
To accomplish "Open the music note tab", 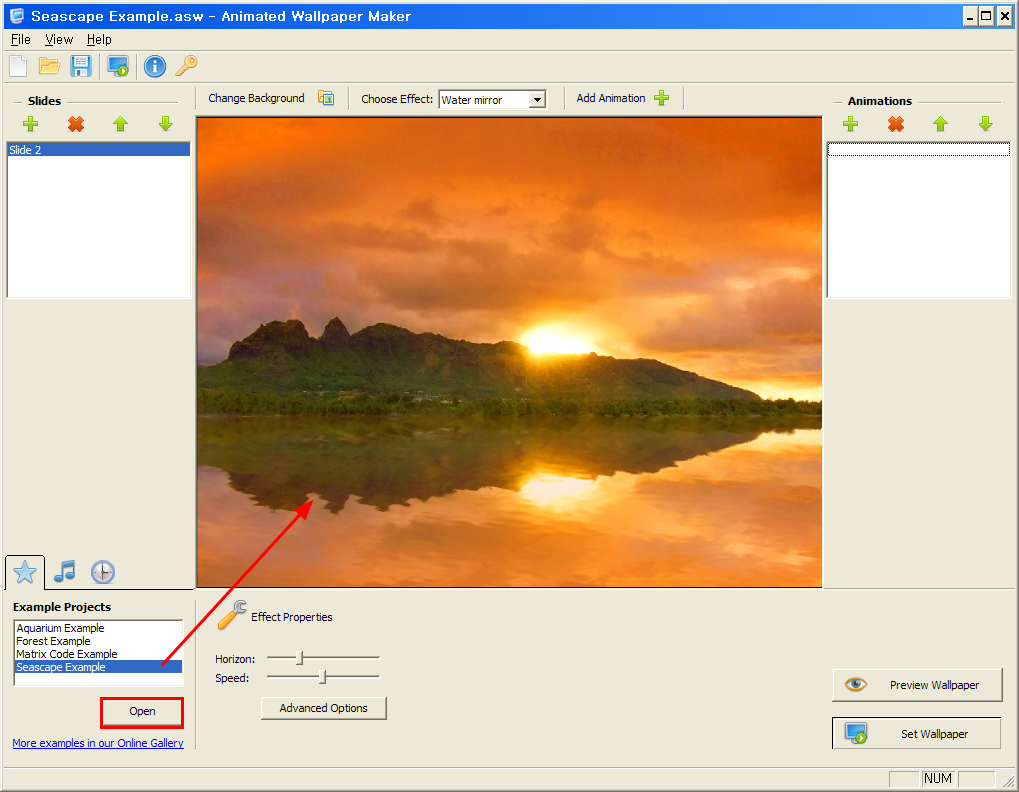I will (64, 572).
